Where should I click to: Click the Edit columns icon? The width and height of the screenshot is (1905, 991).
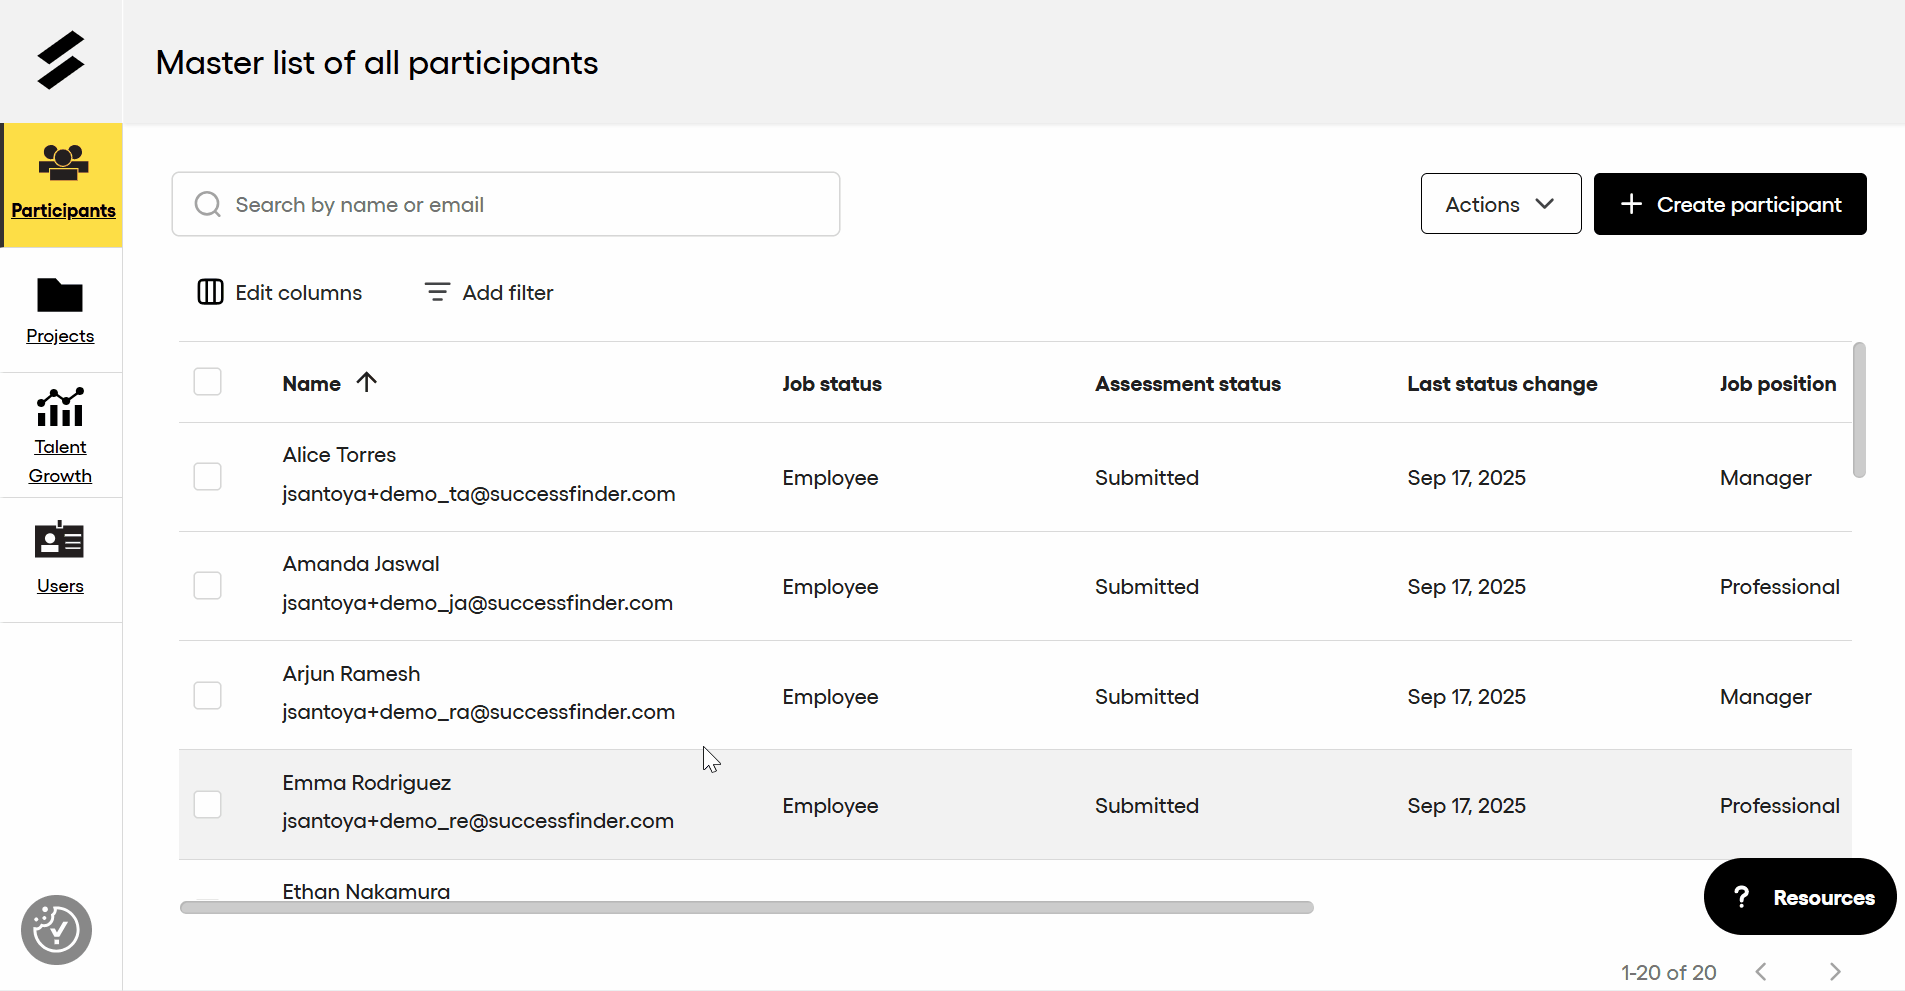point(210,292)
